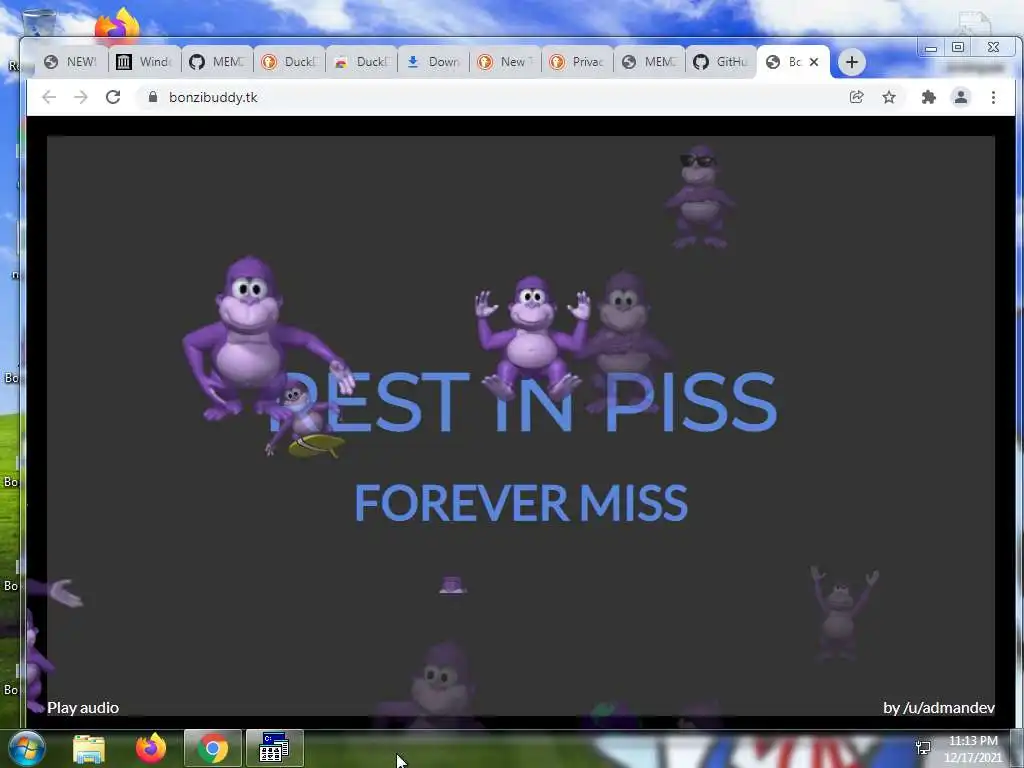1024x768 pixels.
Task: Click the REST IN PISS heading
Action: tap(523, 402)
